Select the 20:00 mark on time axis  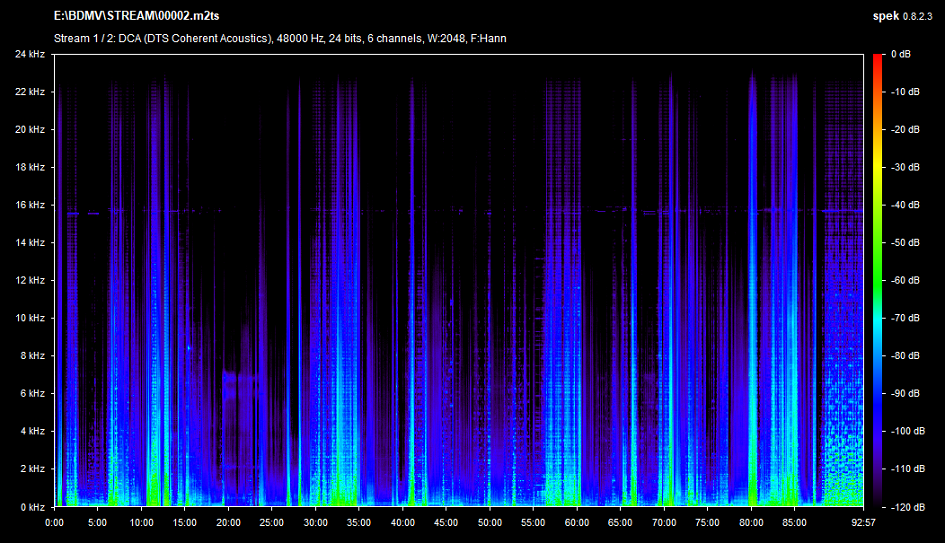[229, 523]
